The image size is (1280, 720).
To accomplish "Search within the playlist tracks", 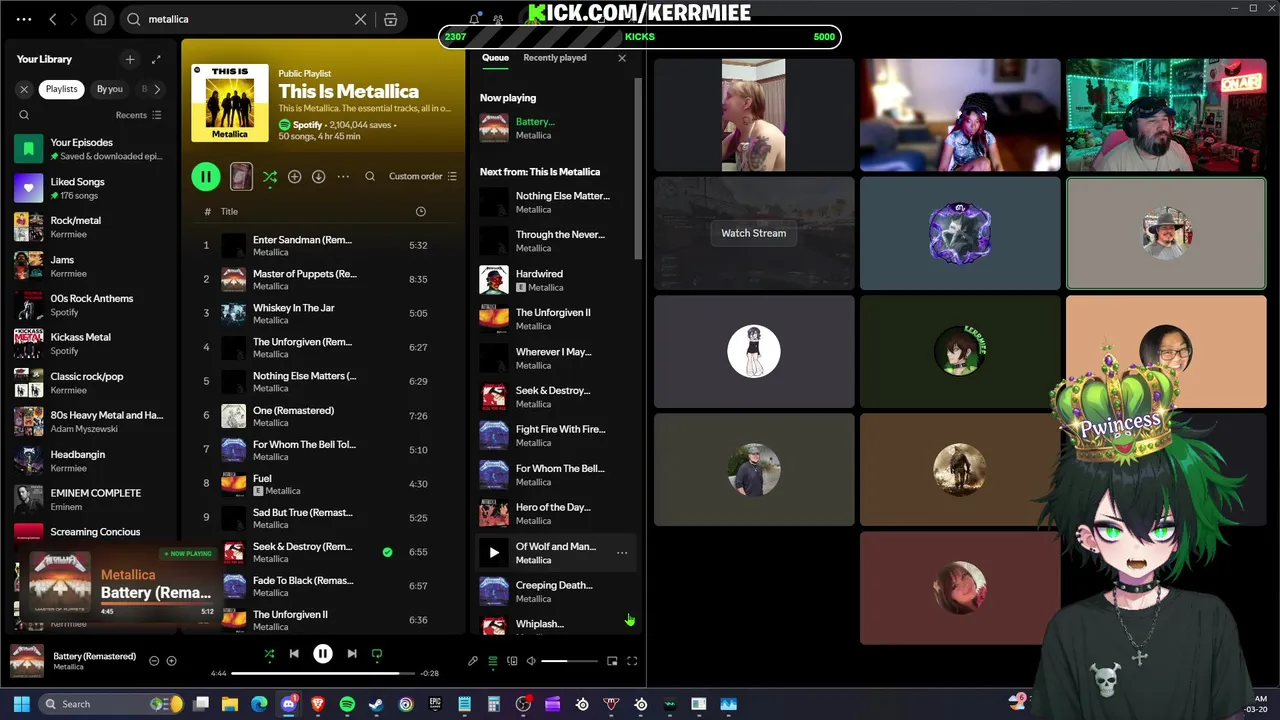I will point(370,176).
